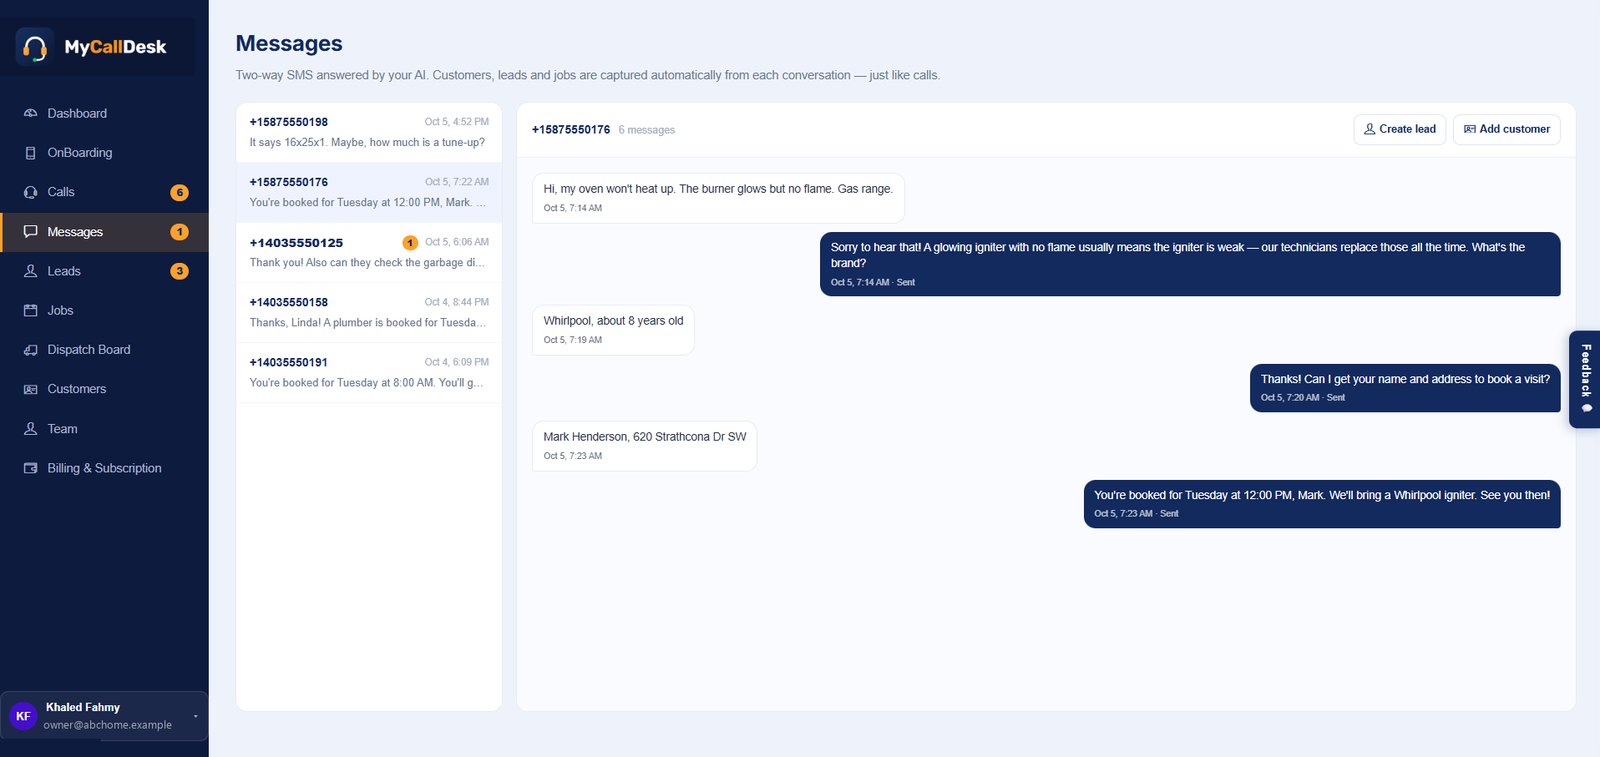Click the orange badge next to Messages
Screen dimensions: 1600x757
click(x=179, y=232)
